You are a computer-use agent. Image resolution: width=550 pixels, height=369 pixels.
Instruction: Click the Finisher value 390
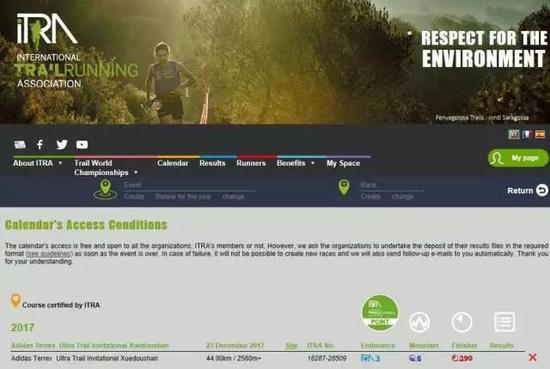[x=462, y=358]
